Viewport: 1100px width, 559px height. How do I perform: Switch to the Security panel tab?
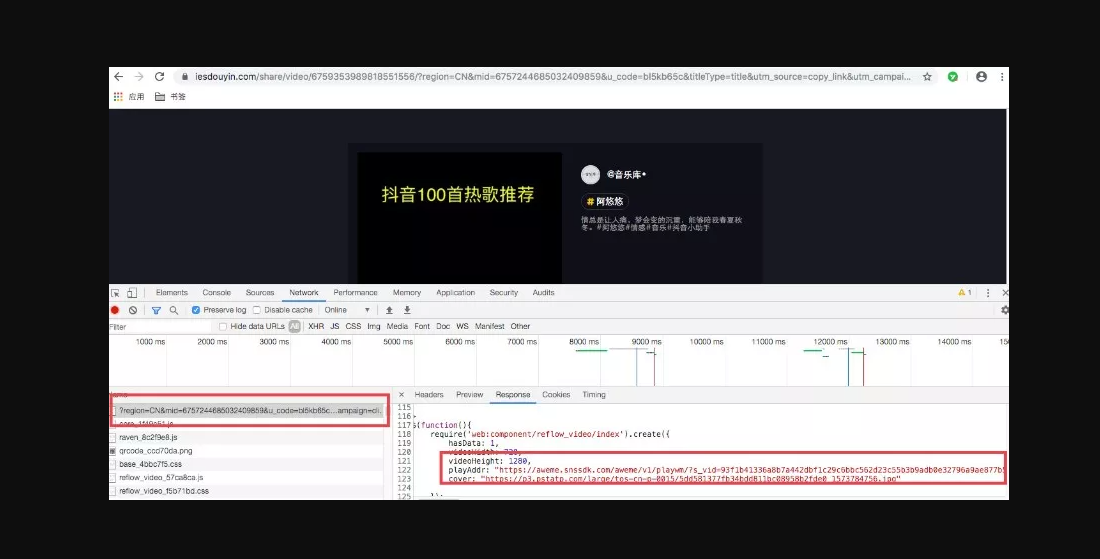point(504,292)
